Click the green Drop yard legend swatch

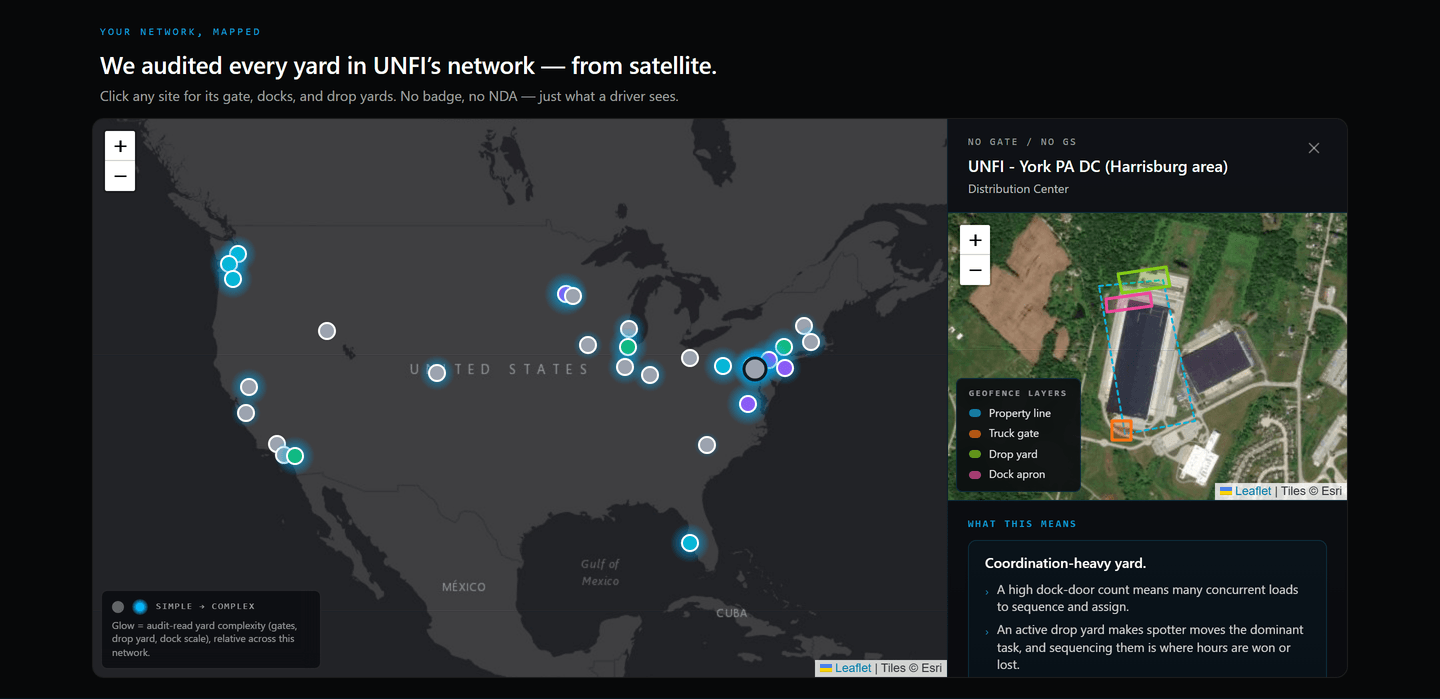(975, 454)
